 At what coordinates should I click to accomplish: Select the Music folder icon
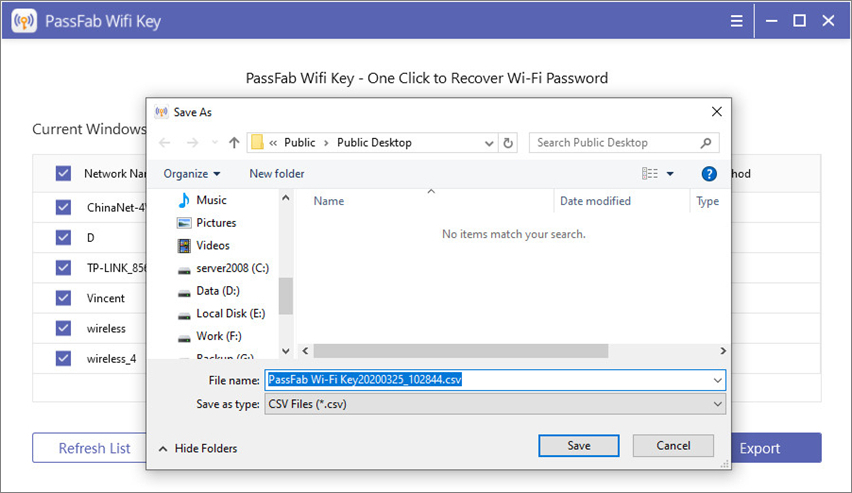[x=184, y=200]
